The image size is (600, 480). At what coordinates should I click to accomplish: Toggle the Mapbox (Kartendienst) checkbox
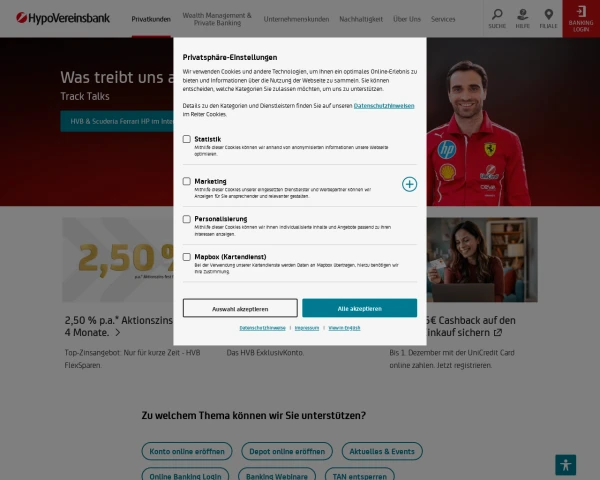tap(186, 257)
